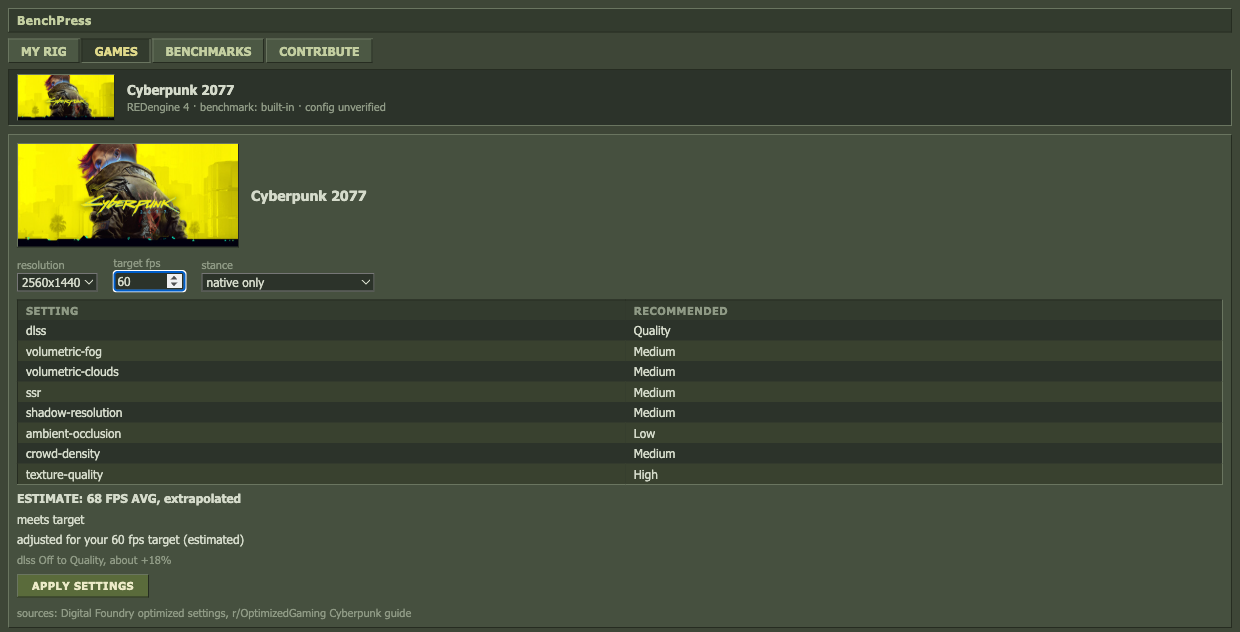Click the ambient-occlusion Low recommendation
Screen dimensions: 1240x632
coord(644,434)
